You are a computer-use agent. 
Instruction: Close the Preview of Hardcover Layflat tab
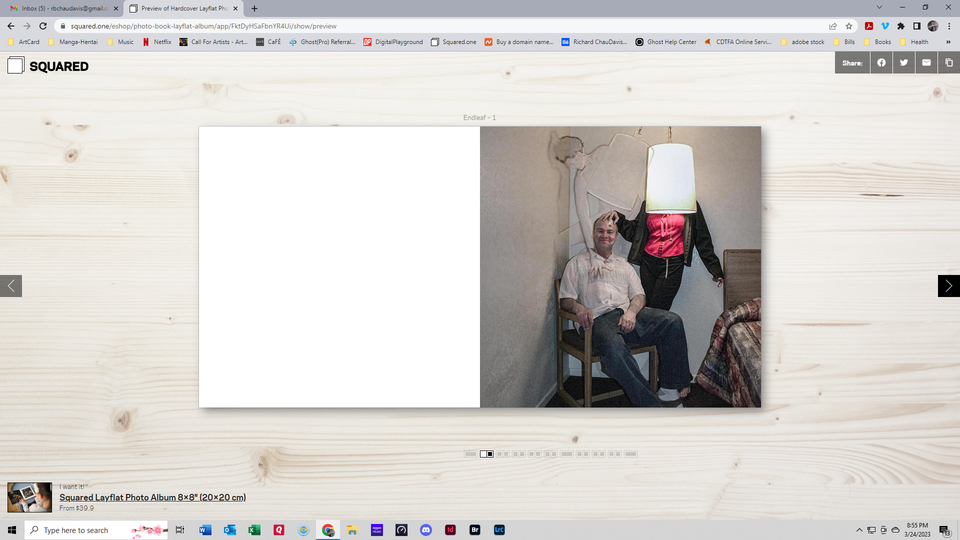click(x=235, y=9)
